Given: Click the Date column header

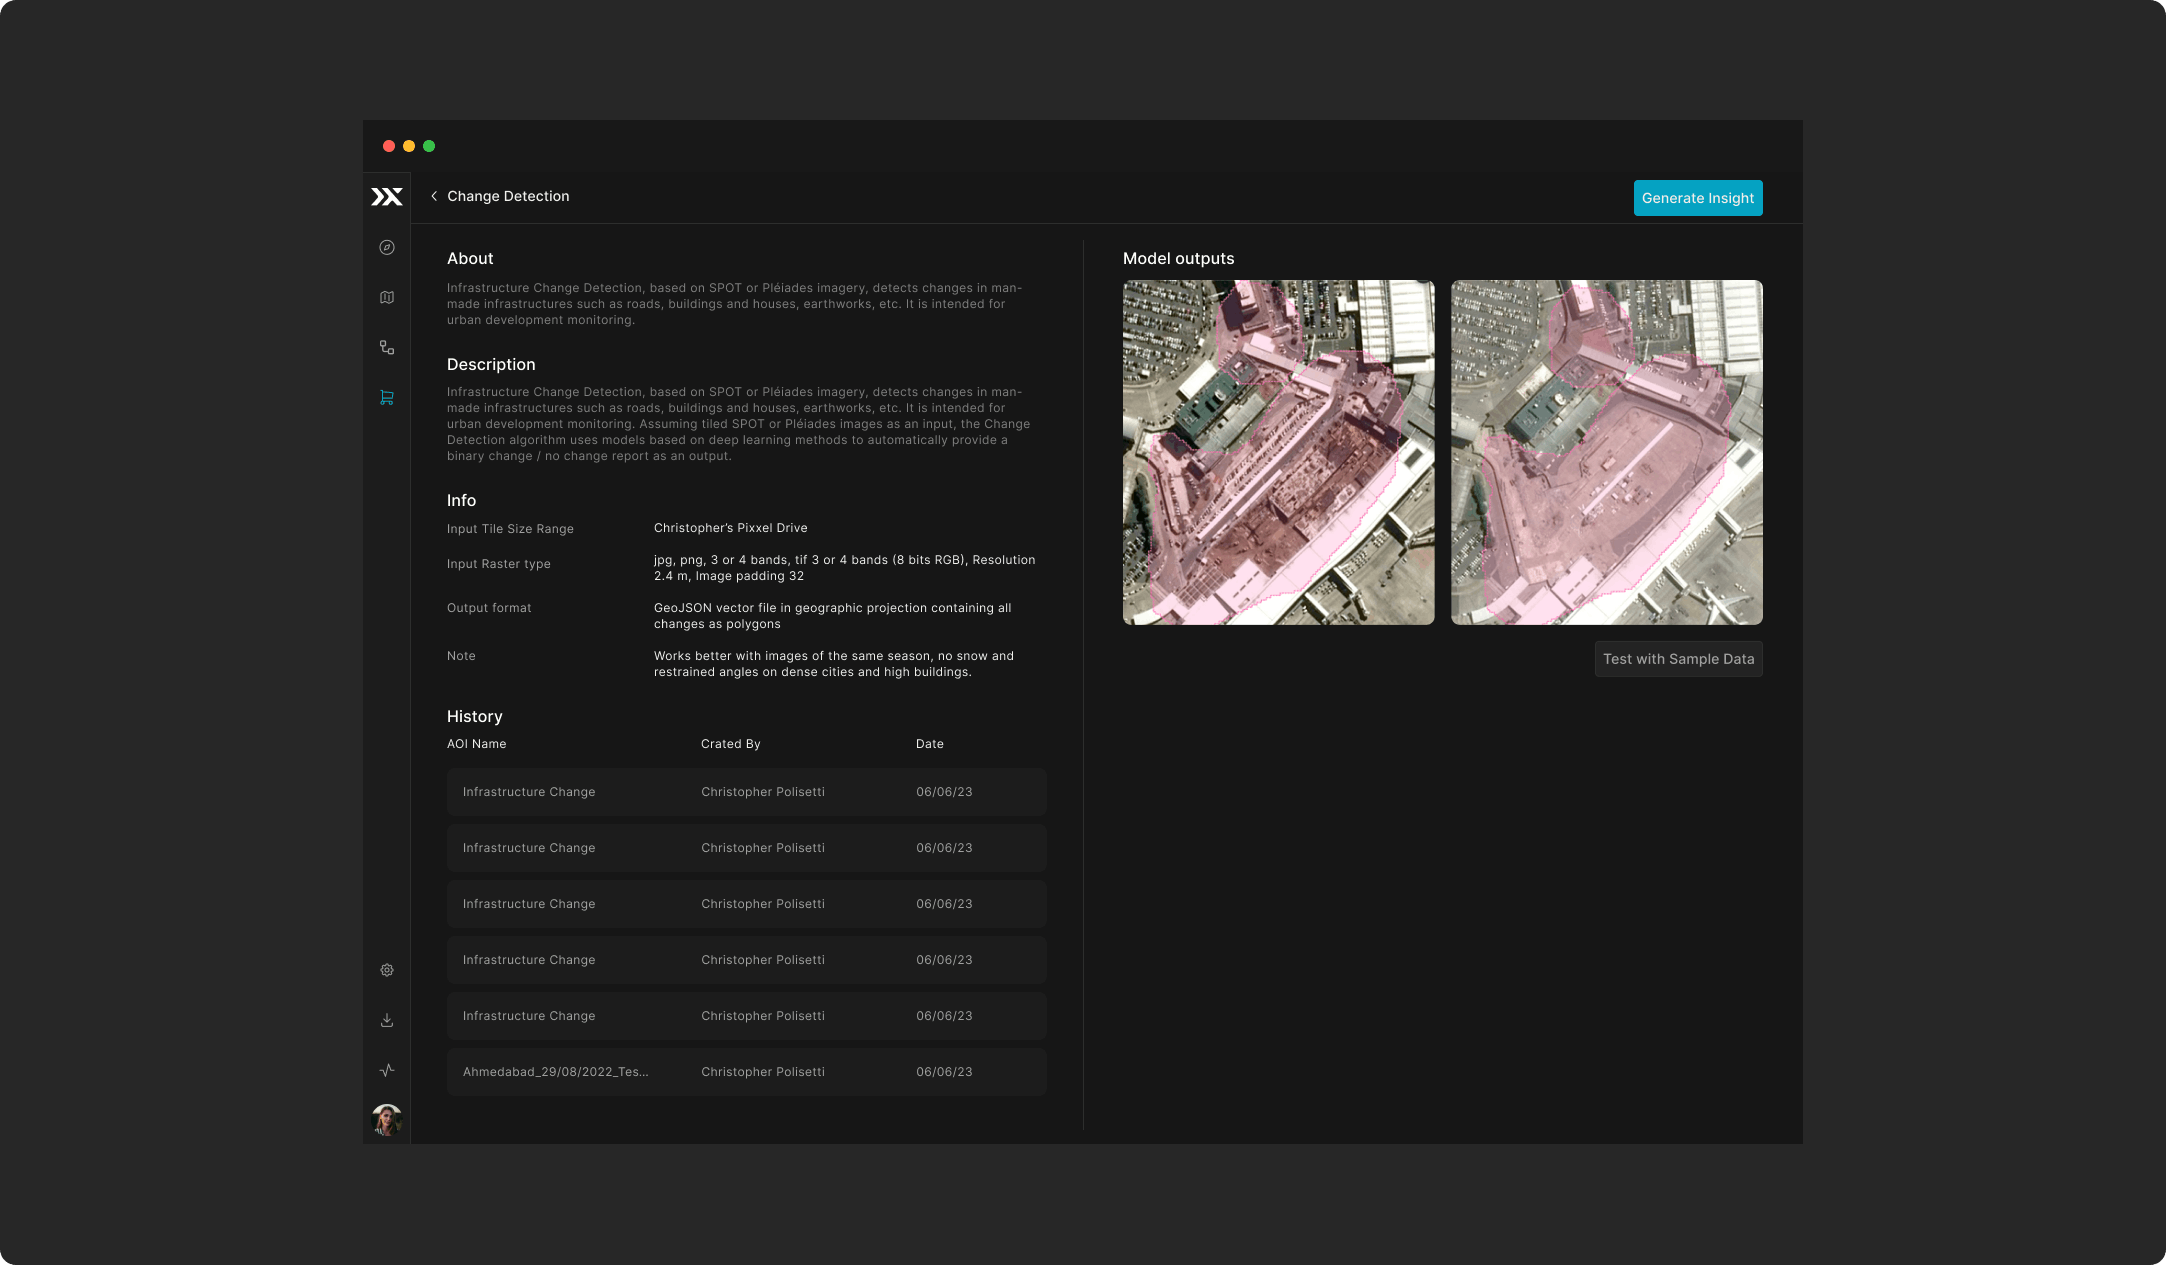Looking at the screenshot, I should [929, 744].
